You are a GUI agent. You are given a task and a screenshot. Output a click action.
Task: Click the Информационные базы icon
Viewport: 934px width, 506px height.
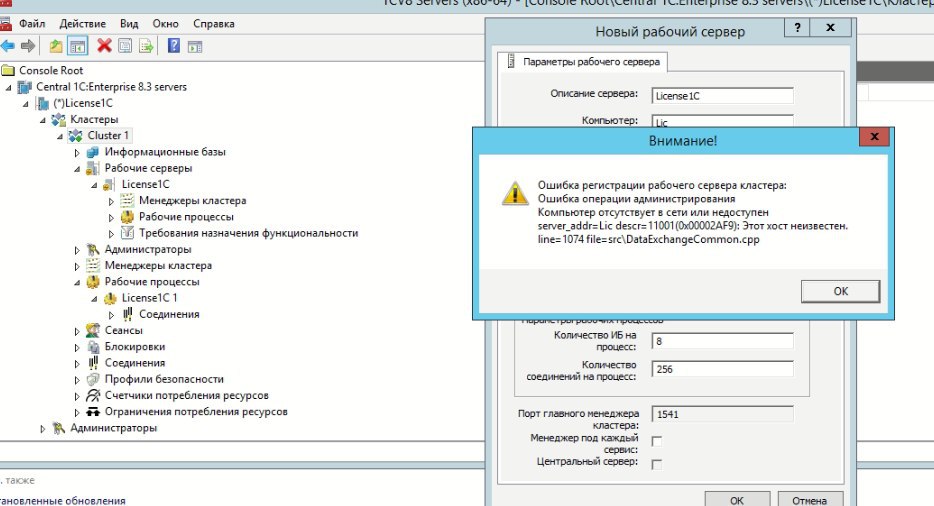(92, 152)
